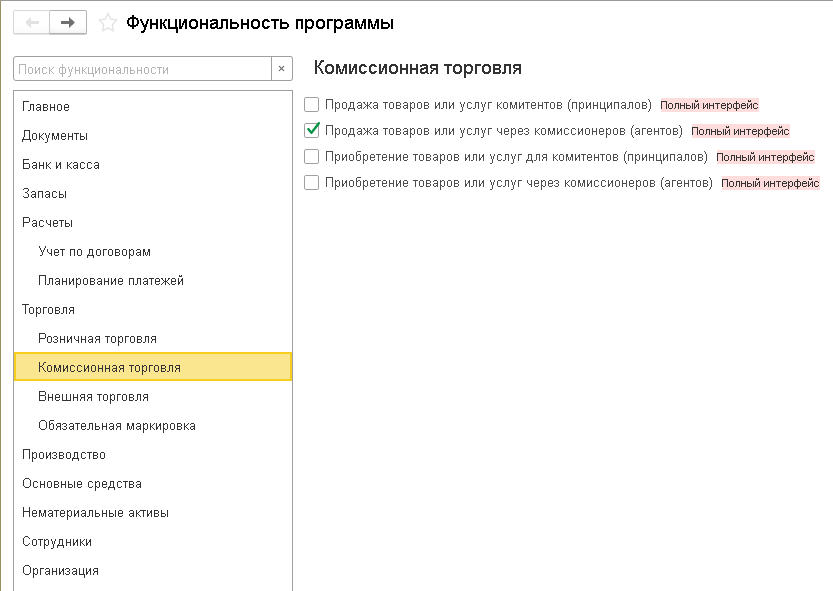Open Планирование платежей subsection
The height and width of the screenshot is (591, 833).
(110, 280)
